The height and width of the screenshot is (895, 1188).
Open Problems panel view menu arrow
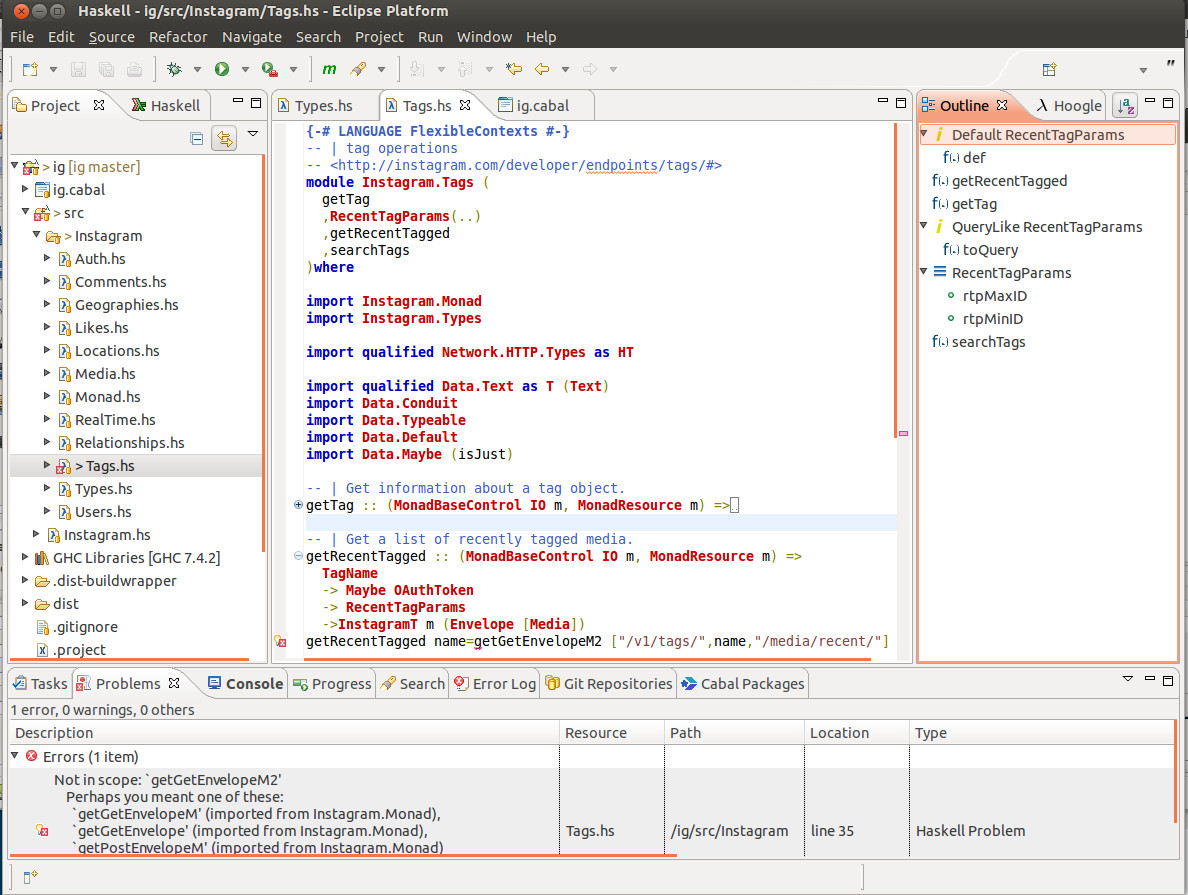[1127, 679]
